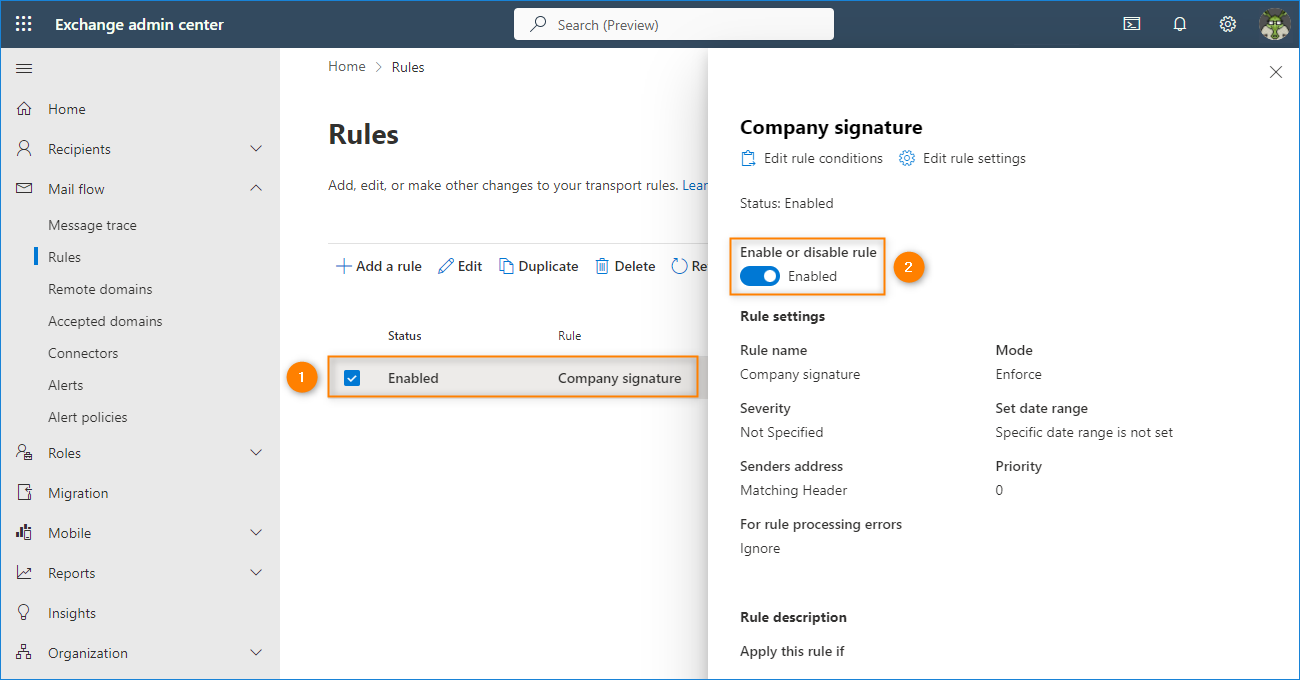This screenshot has width=1300, height=680.
Task: Click the Enabled status cell in list
Action: coord(413,378)
